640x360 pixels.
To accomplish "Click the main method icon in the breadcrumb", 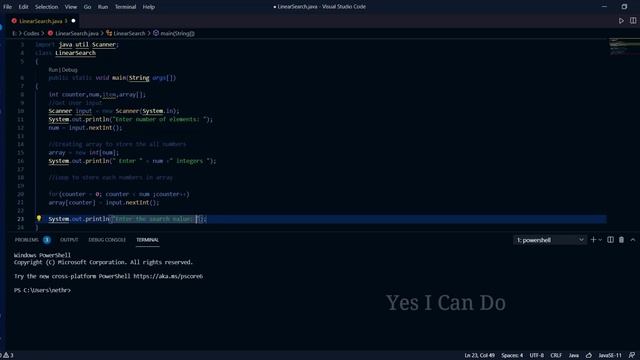I will (156, 33).
